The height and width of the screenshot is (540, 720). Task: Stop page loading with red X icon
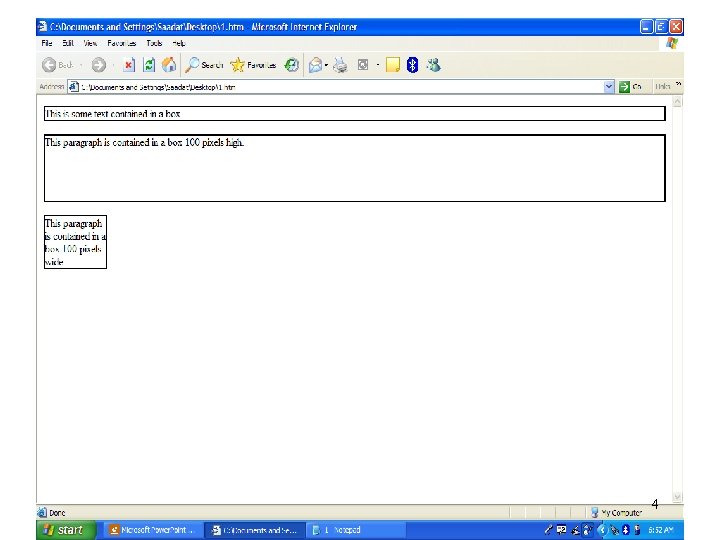point(129,65)
